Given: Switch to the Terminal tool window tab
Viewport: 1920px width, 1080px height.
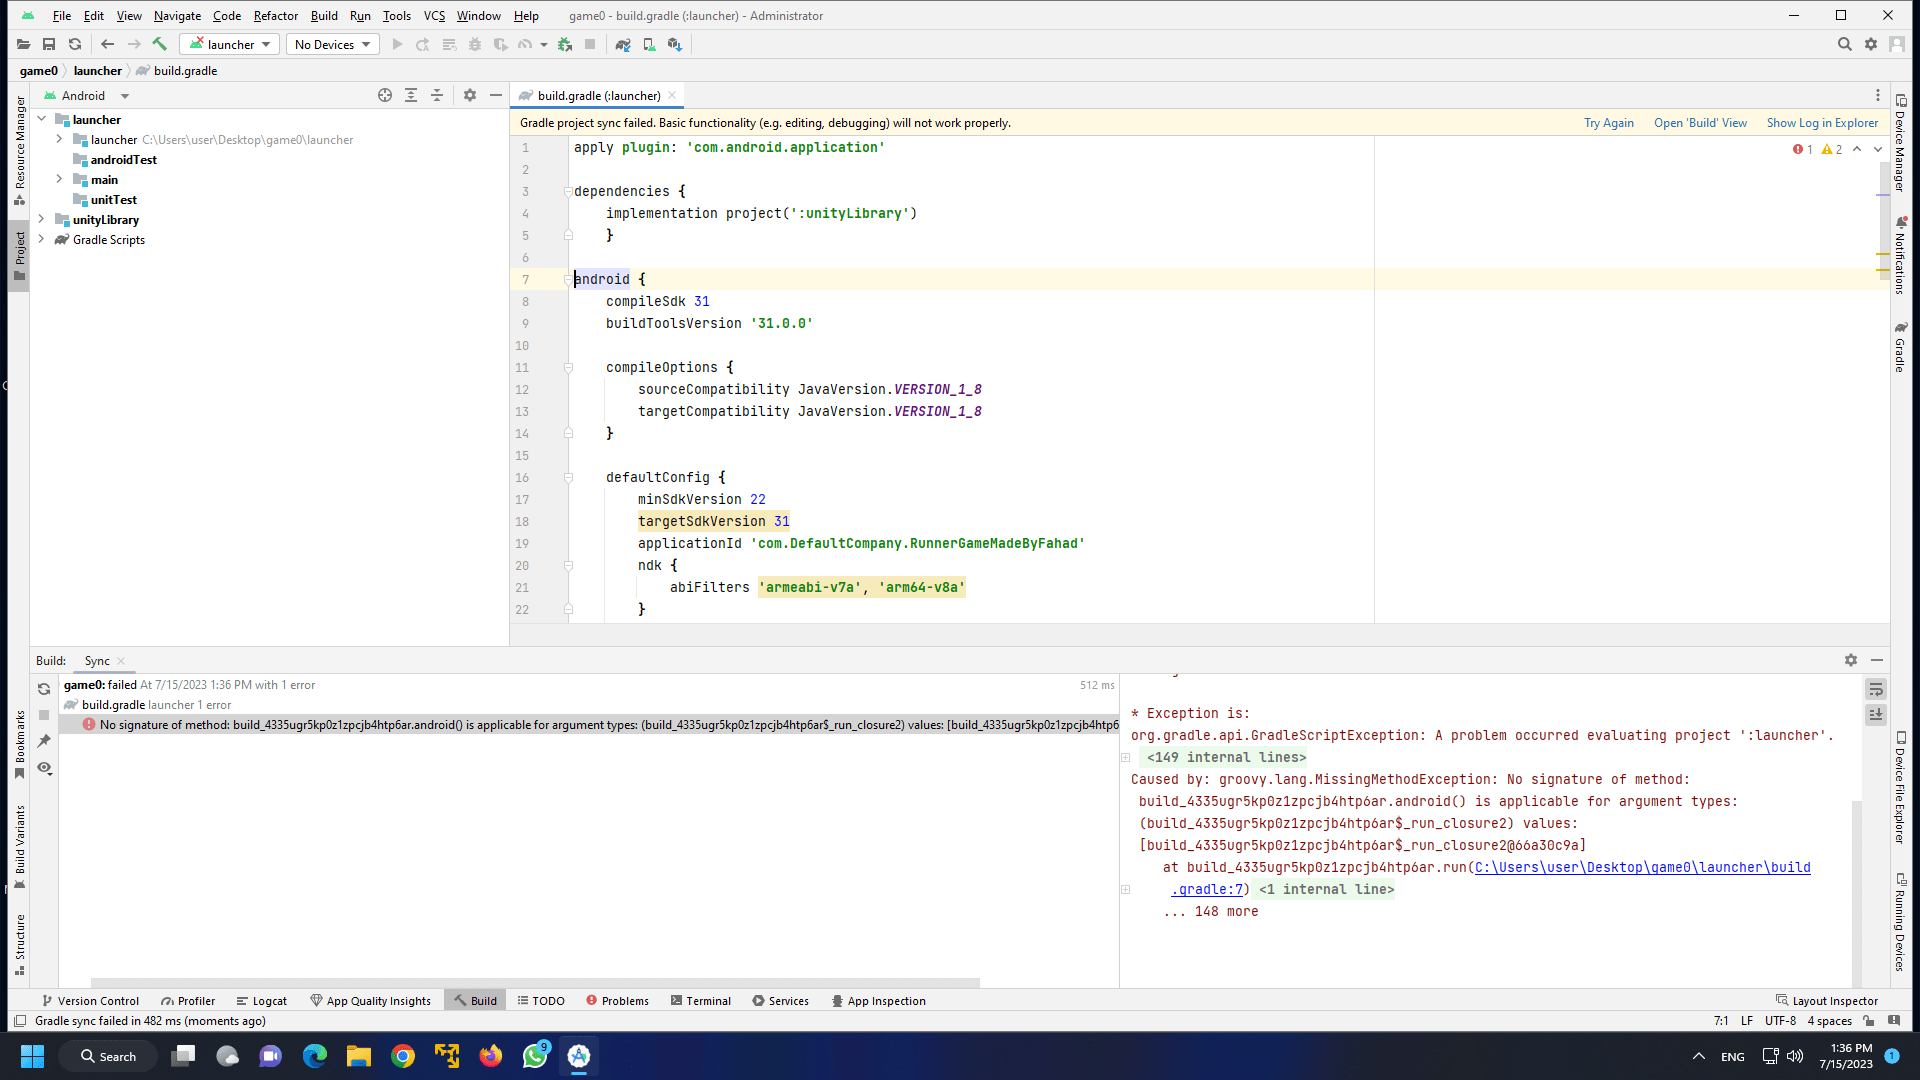Looking at the screenshot, I should pos(700,1000).
